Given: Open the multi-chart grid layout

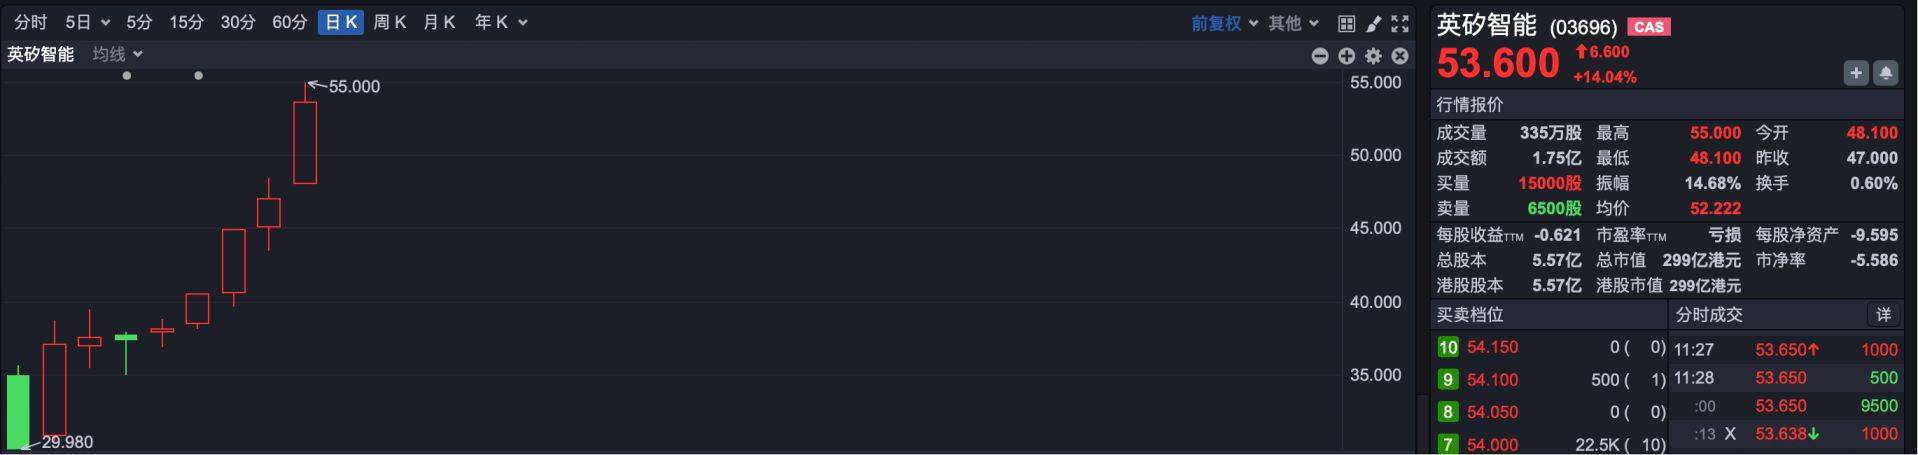Looking at the screenshot, I should tap(1347, 23).
